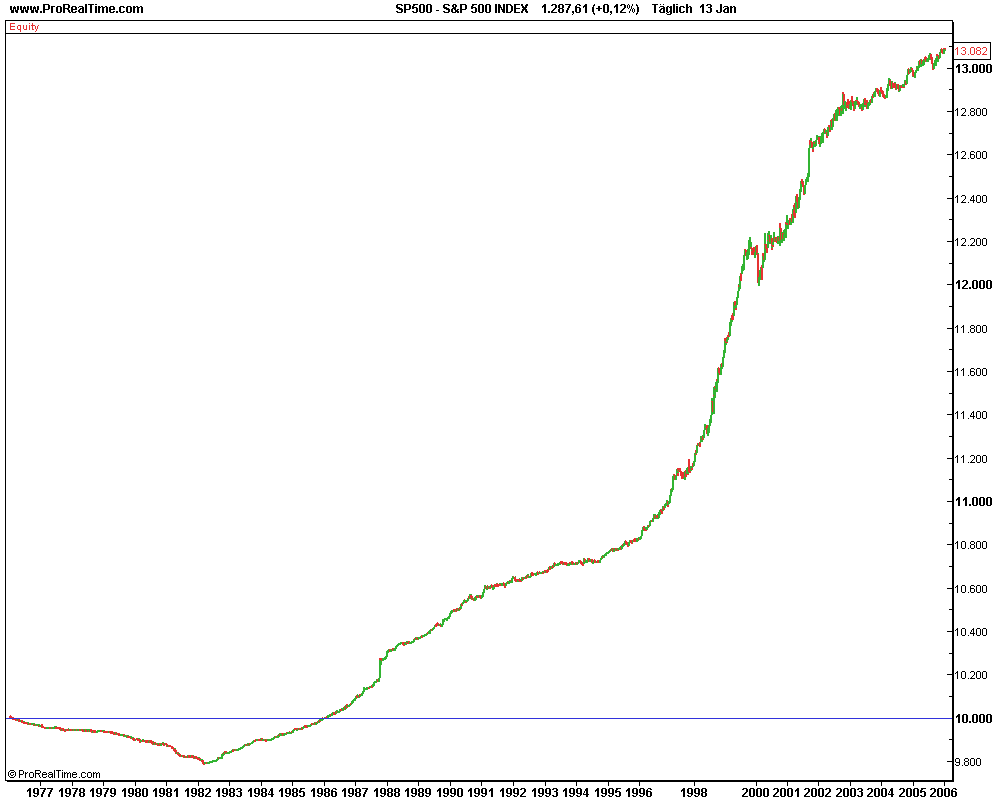Click the 10.400 axis label
Viewport: 1000px width, 800px height.
point(970,632)
